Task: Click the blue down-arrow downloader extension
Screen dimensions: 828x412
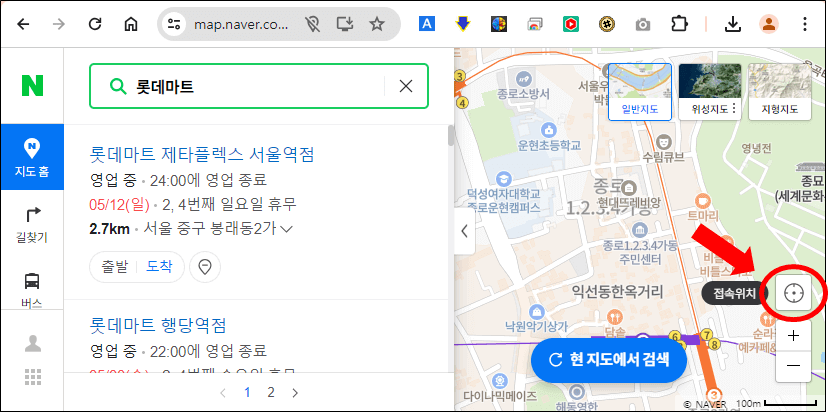Action: (463, 24)
